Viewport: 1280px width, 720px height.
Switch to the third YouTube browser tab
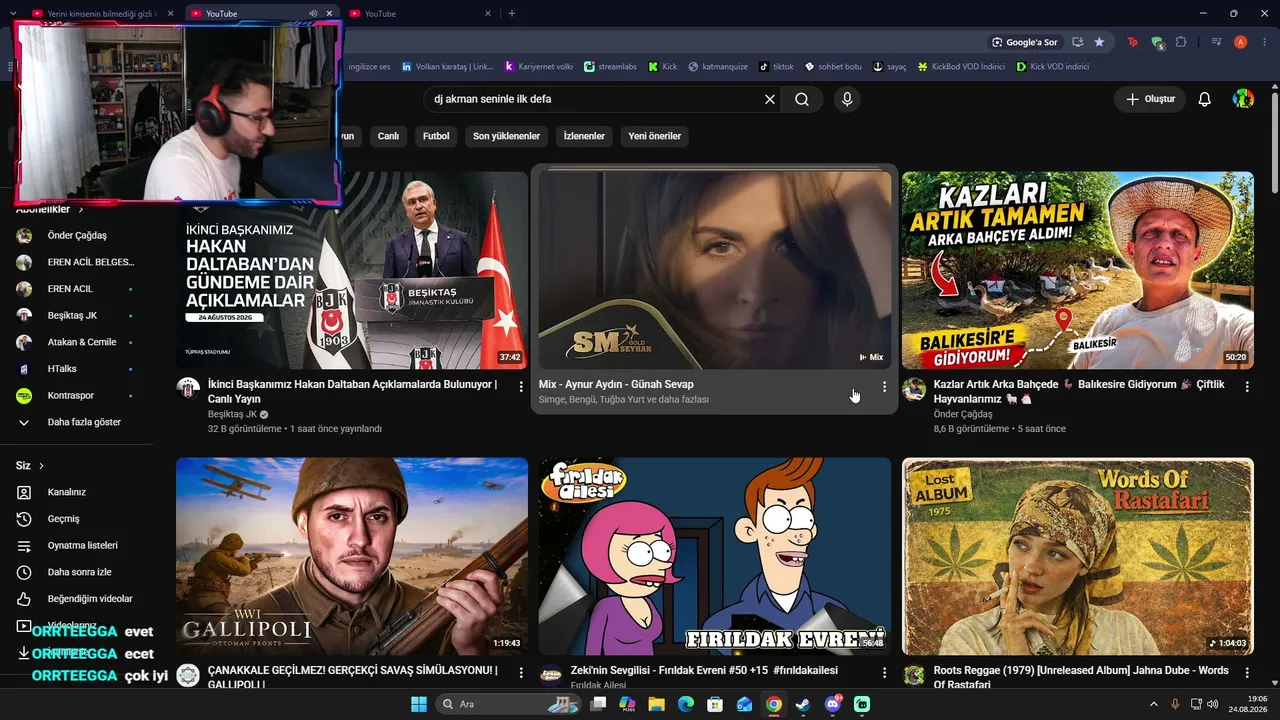420,14
